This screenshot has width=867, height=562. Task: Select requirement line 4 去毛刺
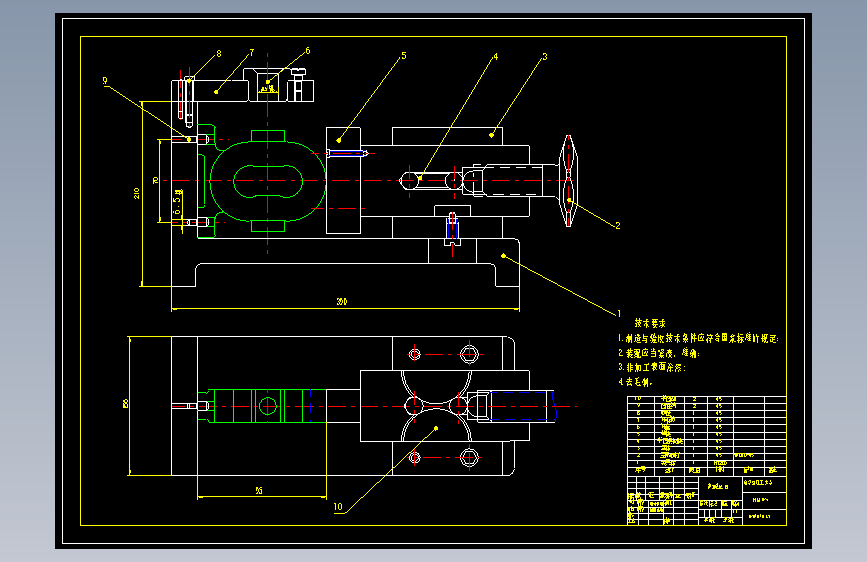pyautogui.click(x=635, y=382)
